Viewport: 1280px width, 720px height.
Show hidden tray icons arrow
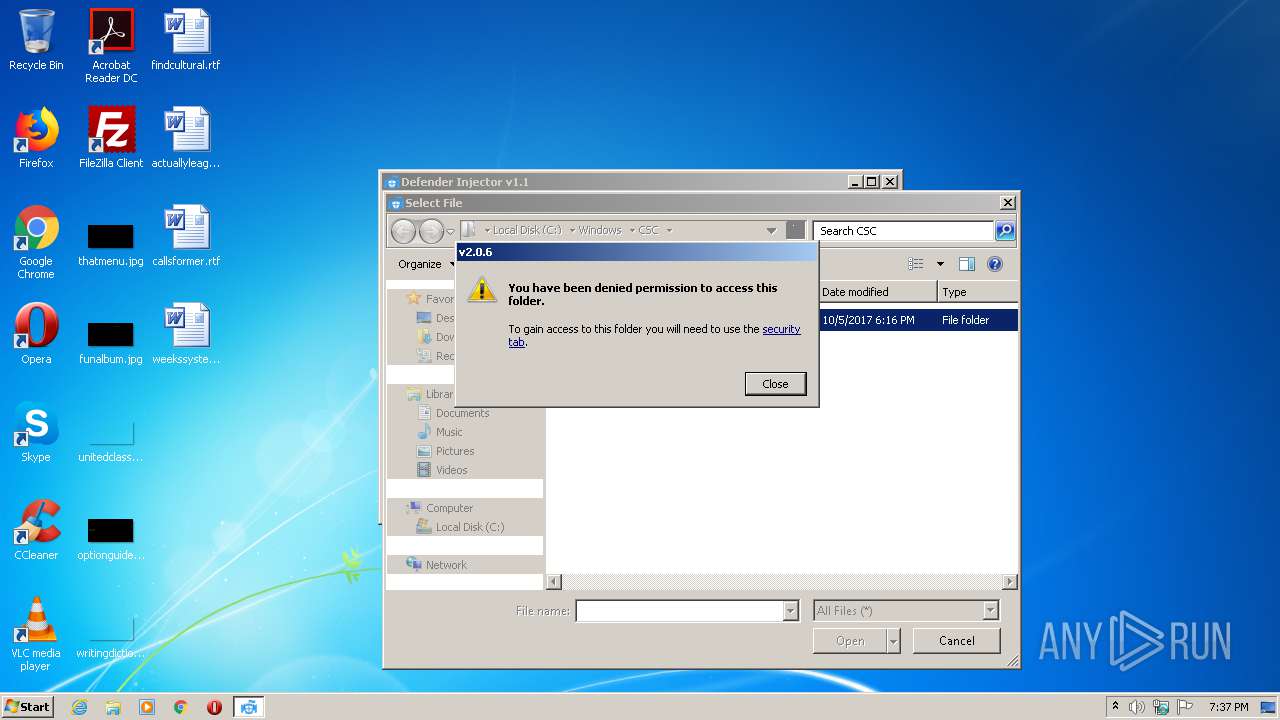(x=1115, y=706)
